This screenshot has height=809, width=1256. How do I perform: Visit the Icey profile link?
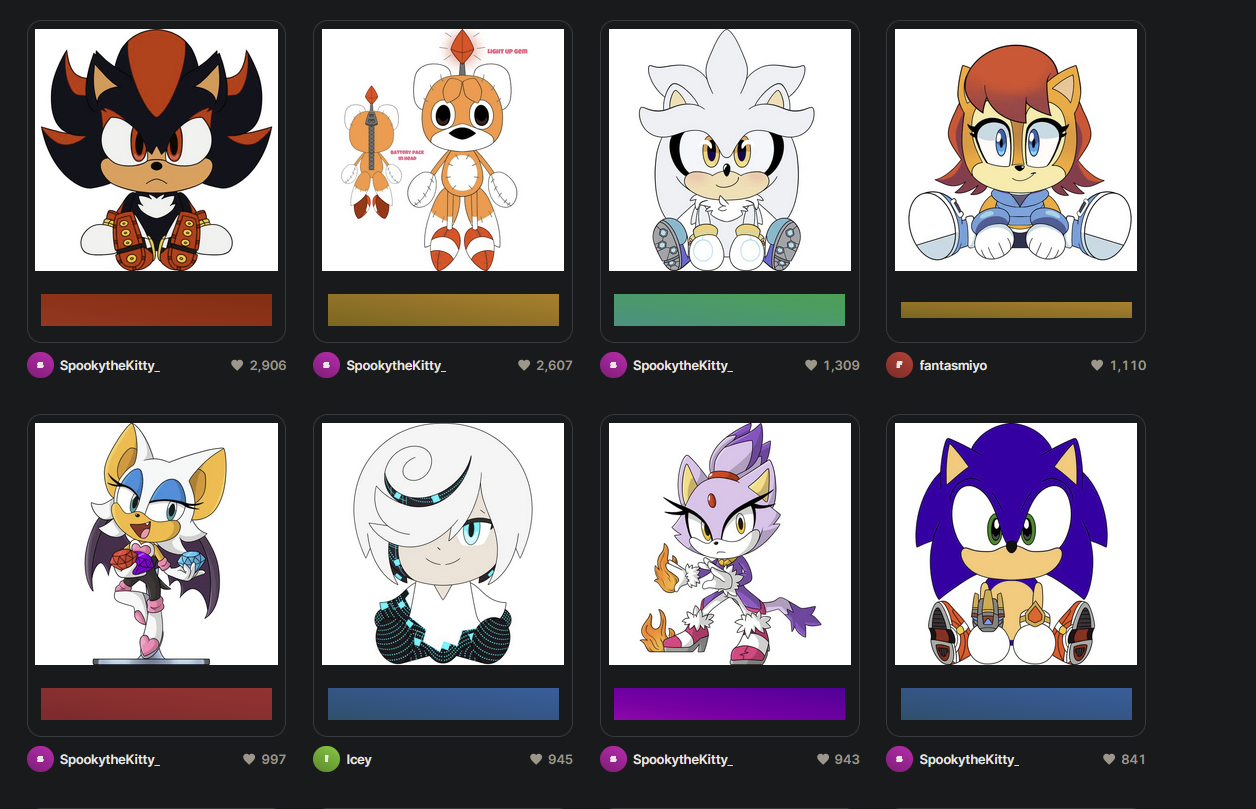359,760
